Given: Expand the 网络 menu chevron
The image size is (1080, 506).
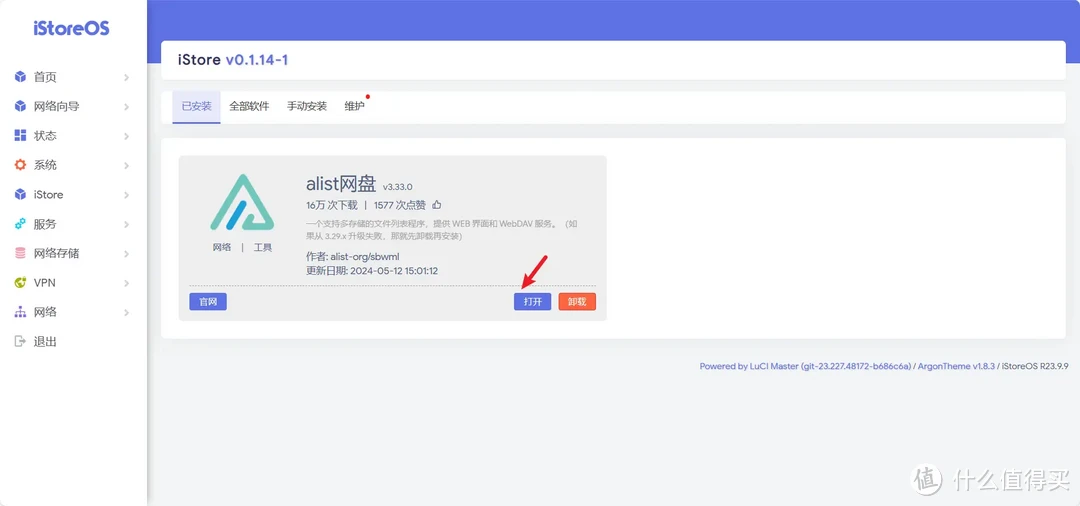Looking at the screenshot, I should 127,313.
